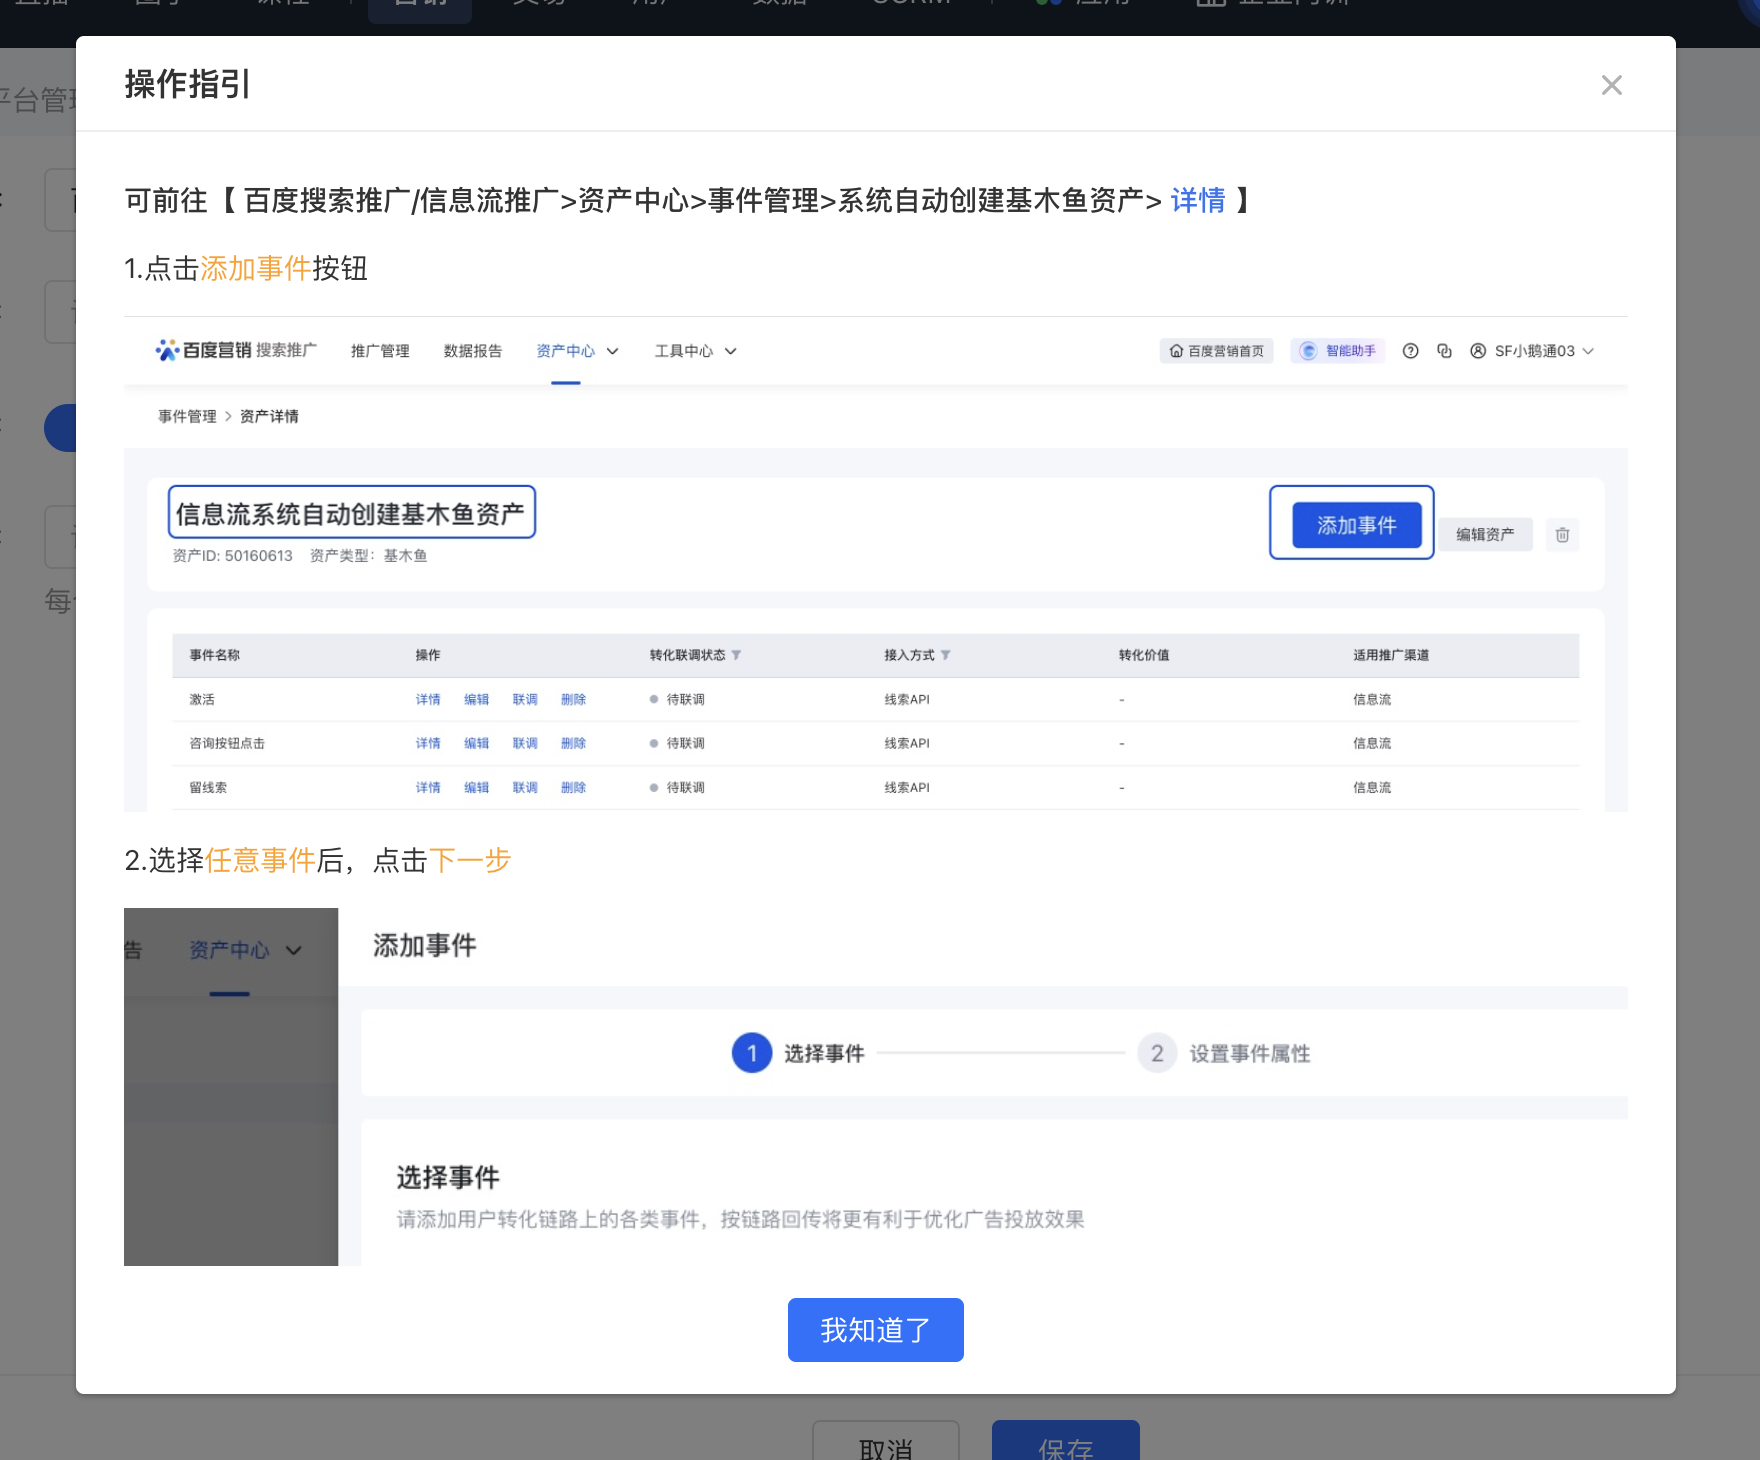Click 信息流系统自动创建基木鱼资产 title
Screen dimensions: 1760x1460
pyautogui.click(x=351, y=513)
